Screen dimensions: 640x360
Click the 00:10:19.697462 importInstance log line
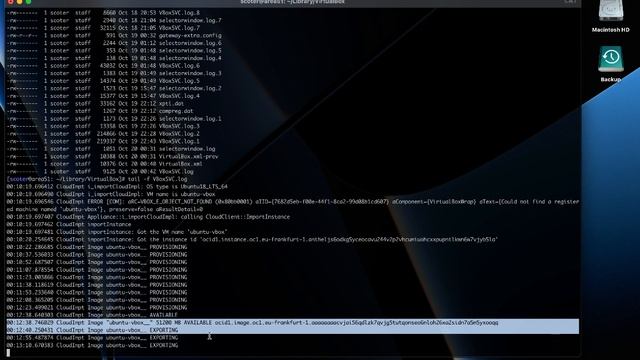(69, 224)
